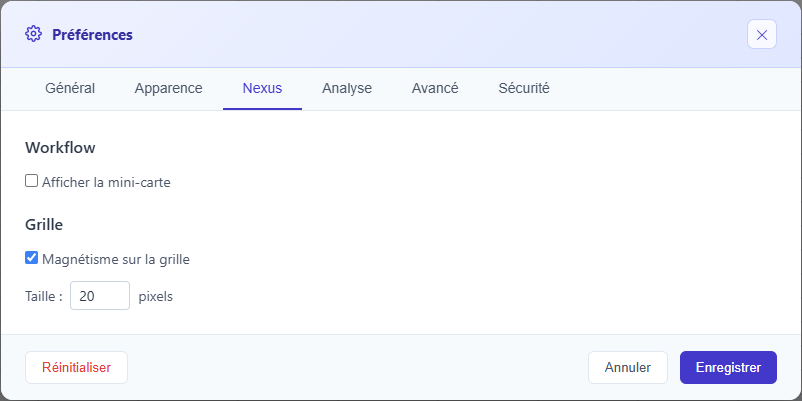Image resolution: width=802 pixels, height=401 pixels.
Task: Click the "Magnétisme sur la grille" label text
Action: tap(116, 259)
